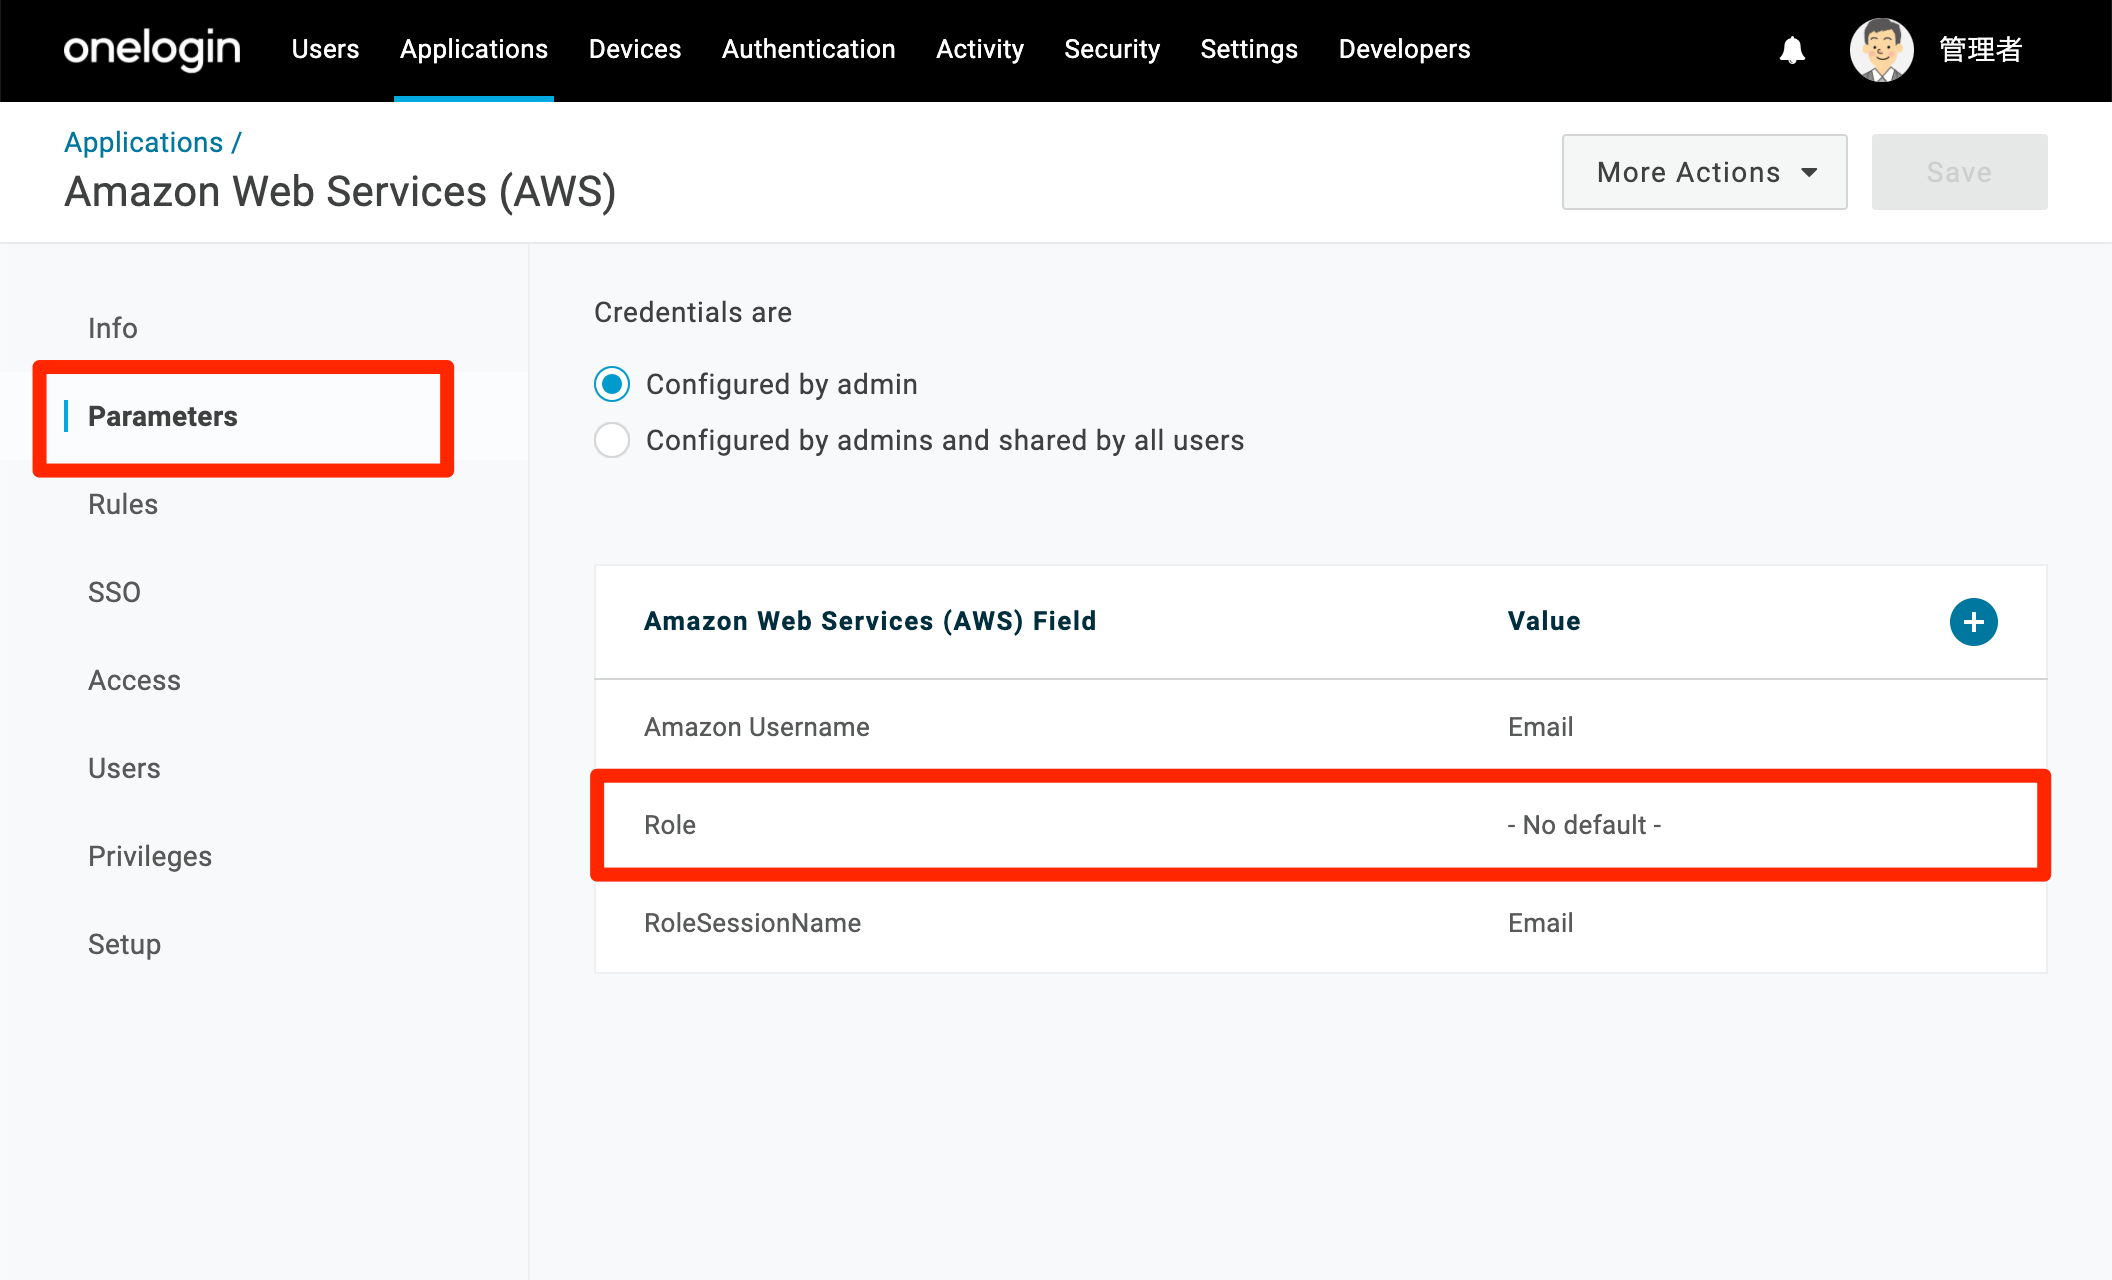2112x1280 pixels.
Task: Switch to the SSO tab
Action: point(114,592)
